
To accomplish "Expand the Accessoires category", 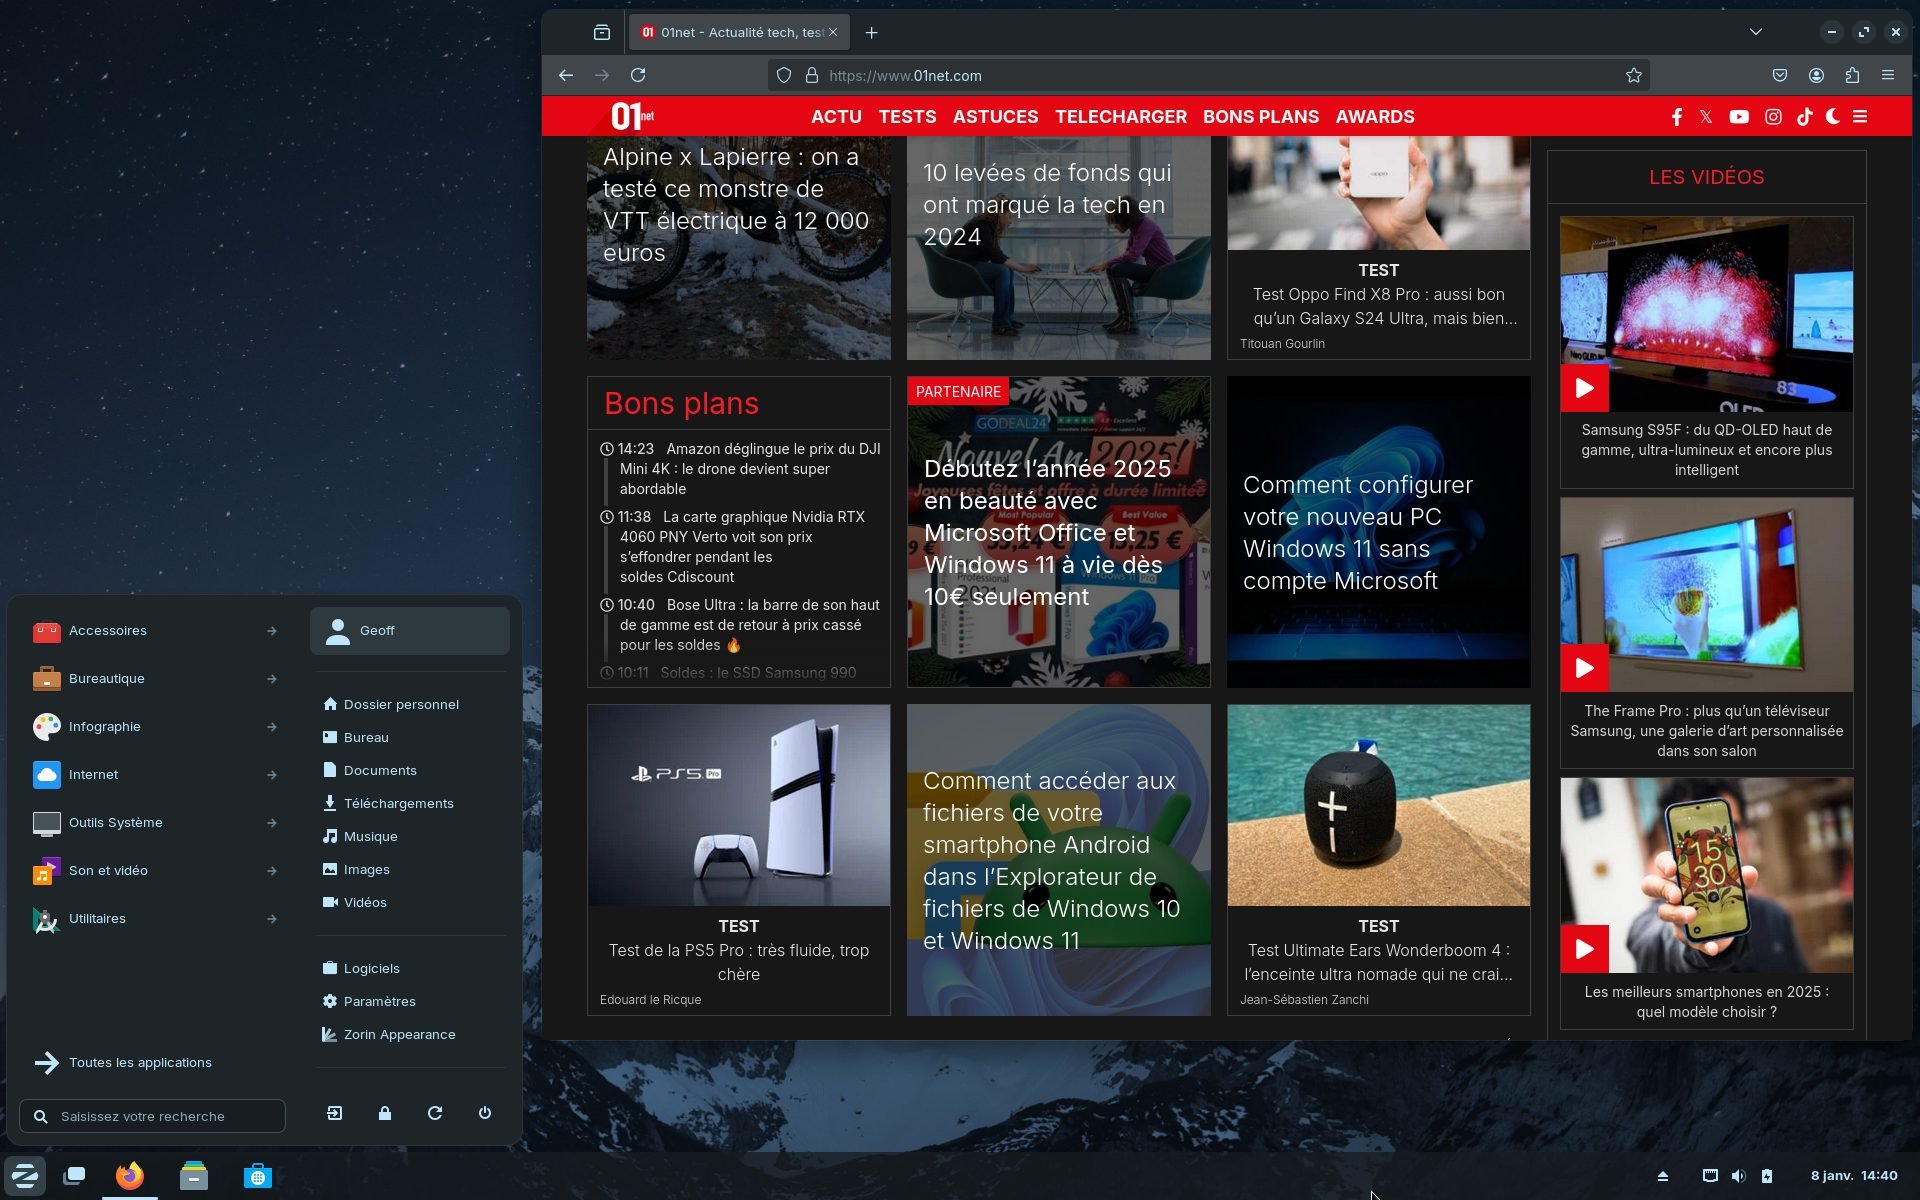I will 155,631.
